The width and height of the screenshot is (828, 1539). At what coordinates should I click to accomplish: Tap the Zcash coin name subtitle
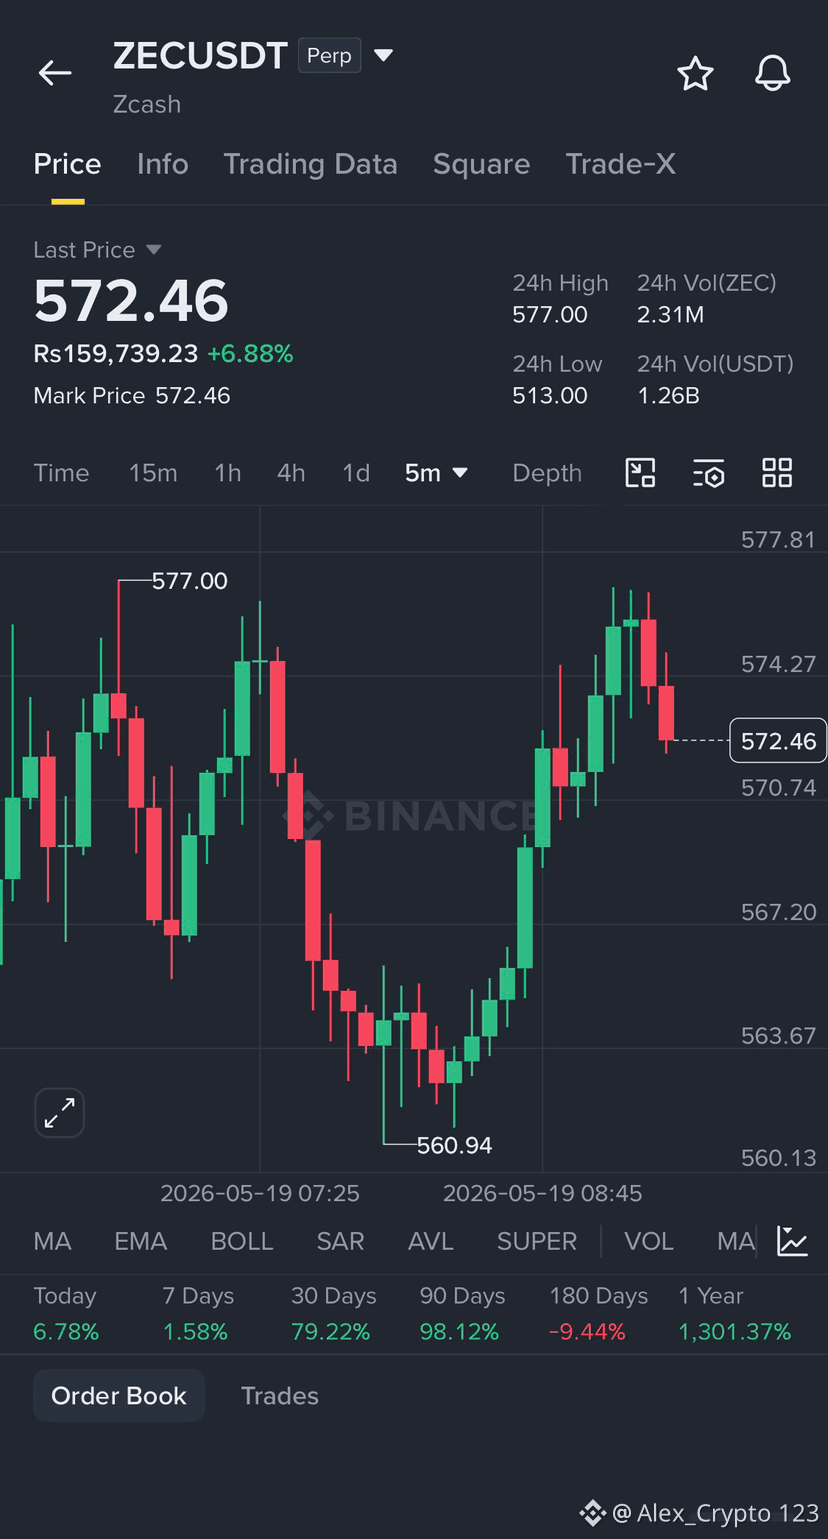(147, 104)
